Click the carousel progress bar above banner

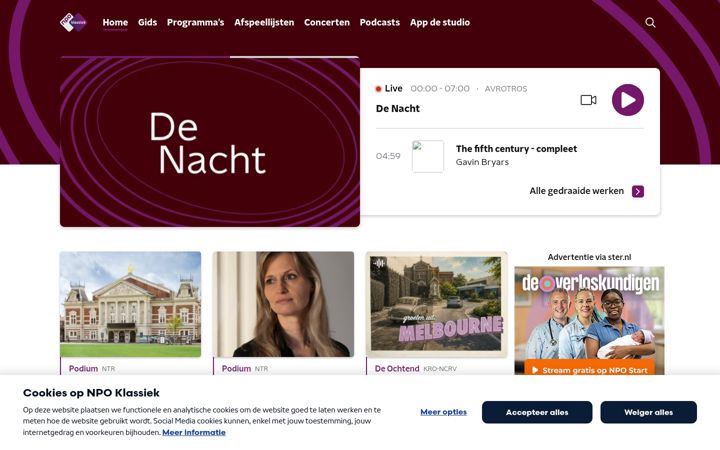coord(210,57)
